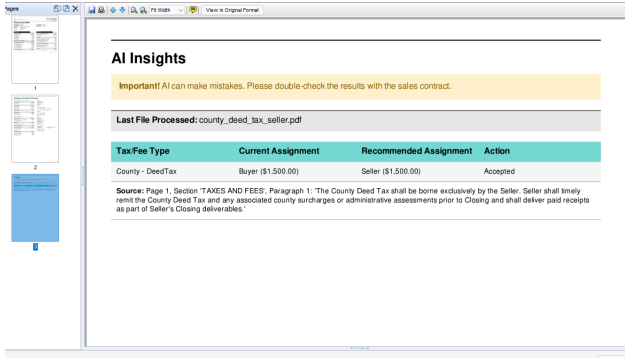Open the Fit Width zoom dropdown
Viewport: 632px width, 361px height.
167,10
